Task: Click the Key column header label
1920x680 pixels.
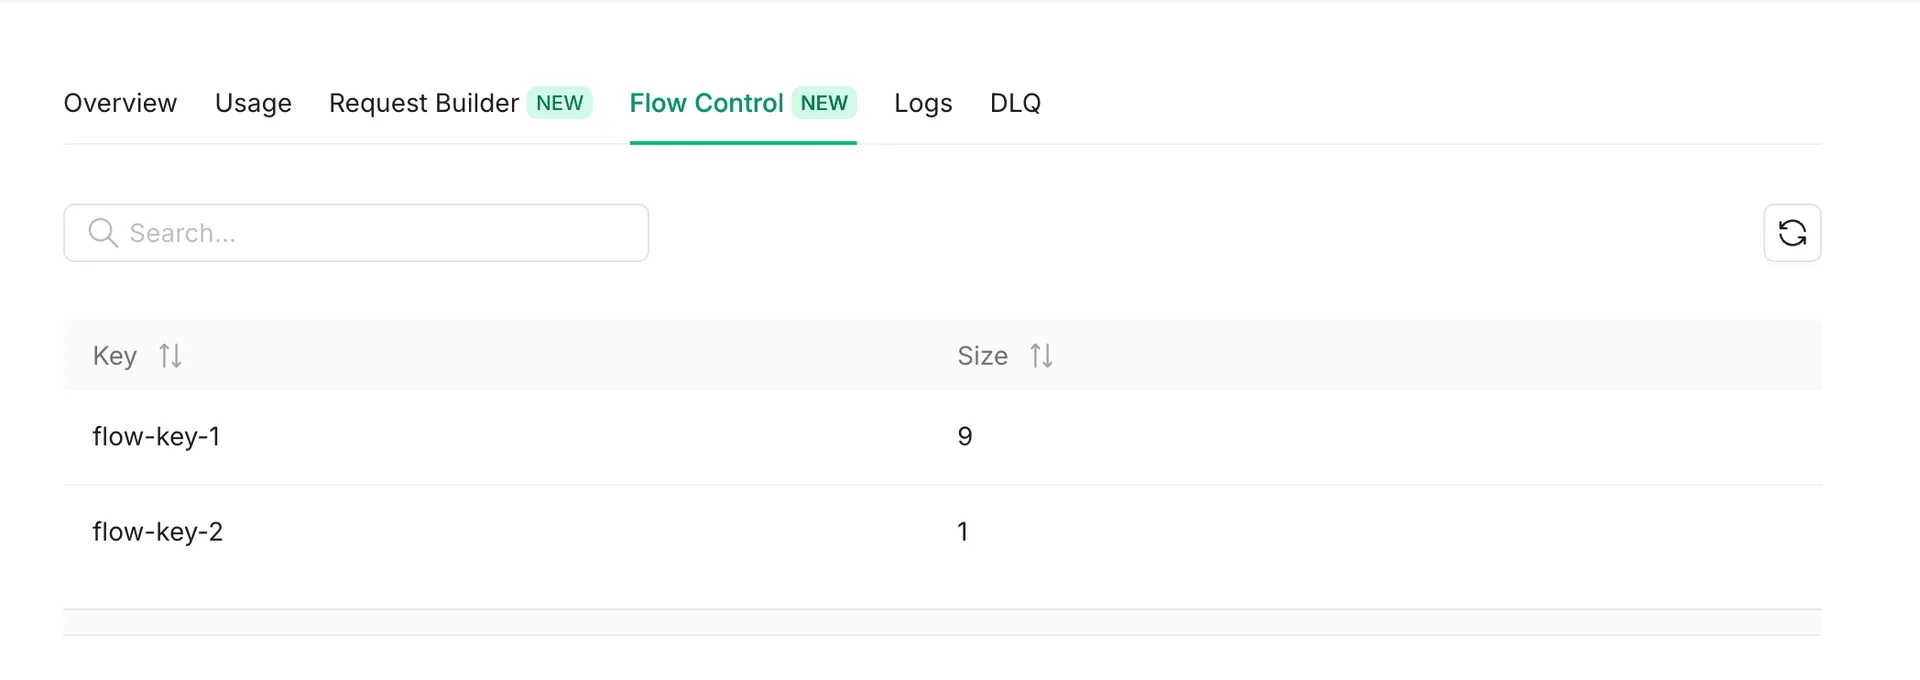Action: (115, 356)
